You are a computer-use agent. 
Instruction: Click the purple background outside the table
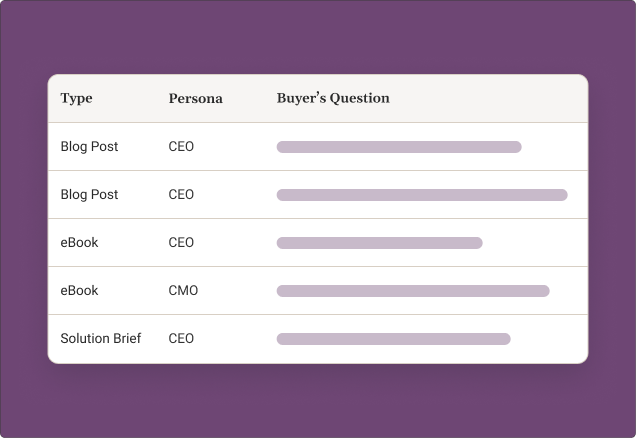click(x=318, y=400)
